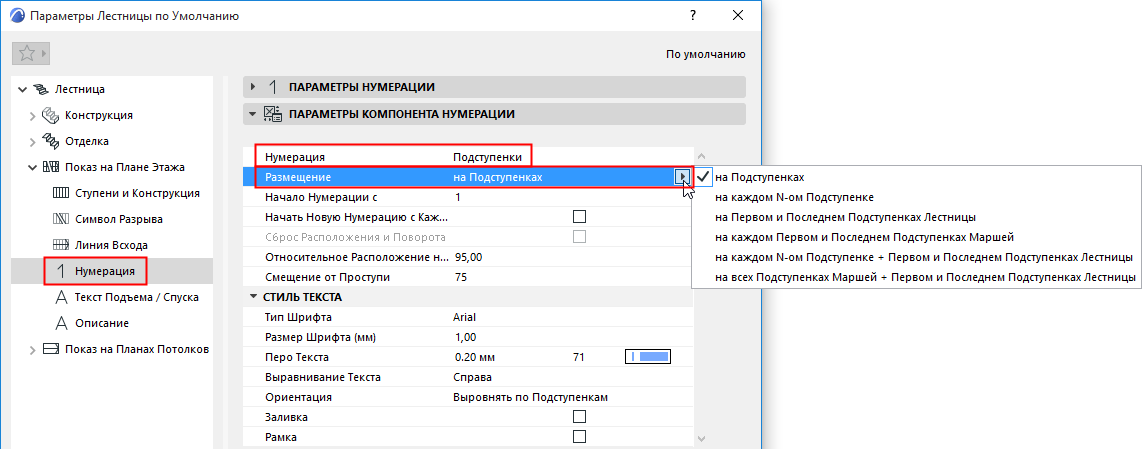
Task: Click the Линия Всхода icon
Action: (61, 245)
